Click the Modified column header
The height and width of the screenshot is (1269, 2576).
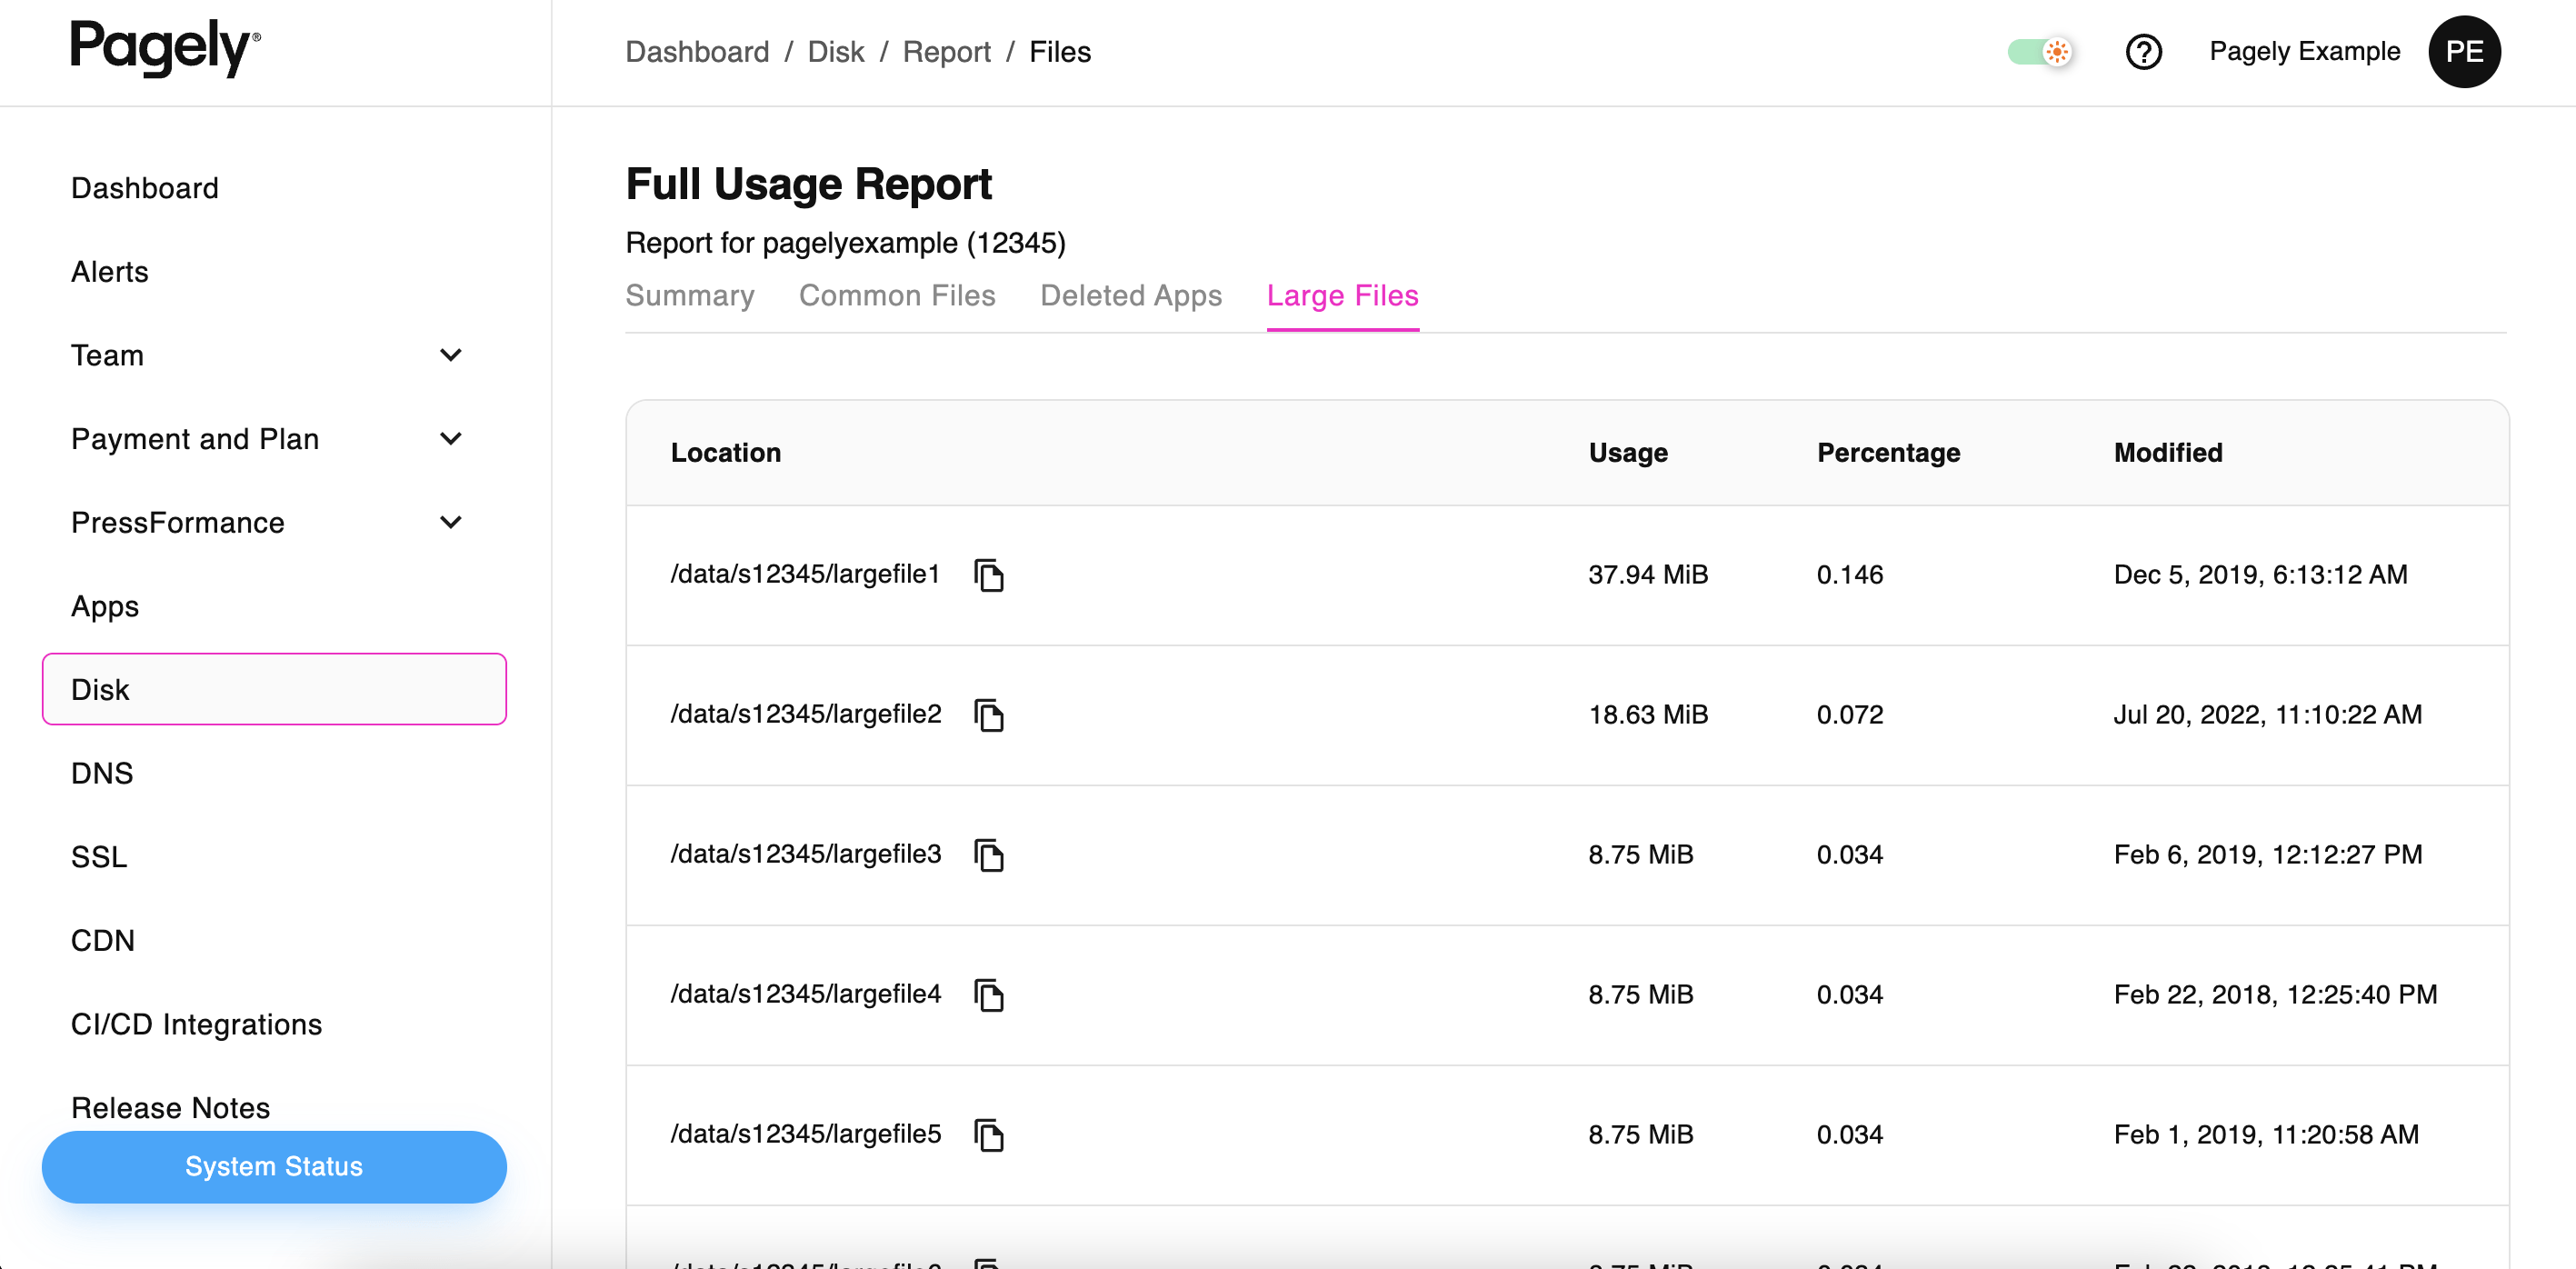tap(2168, 453)
